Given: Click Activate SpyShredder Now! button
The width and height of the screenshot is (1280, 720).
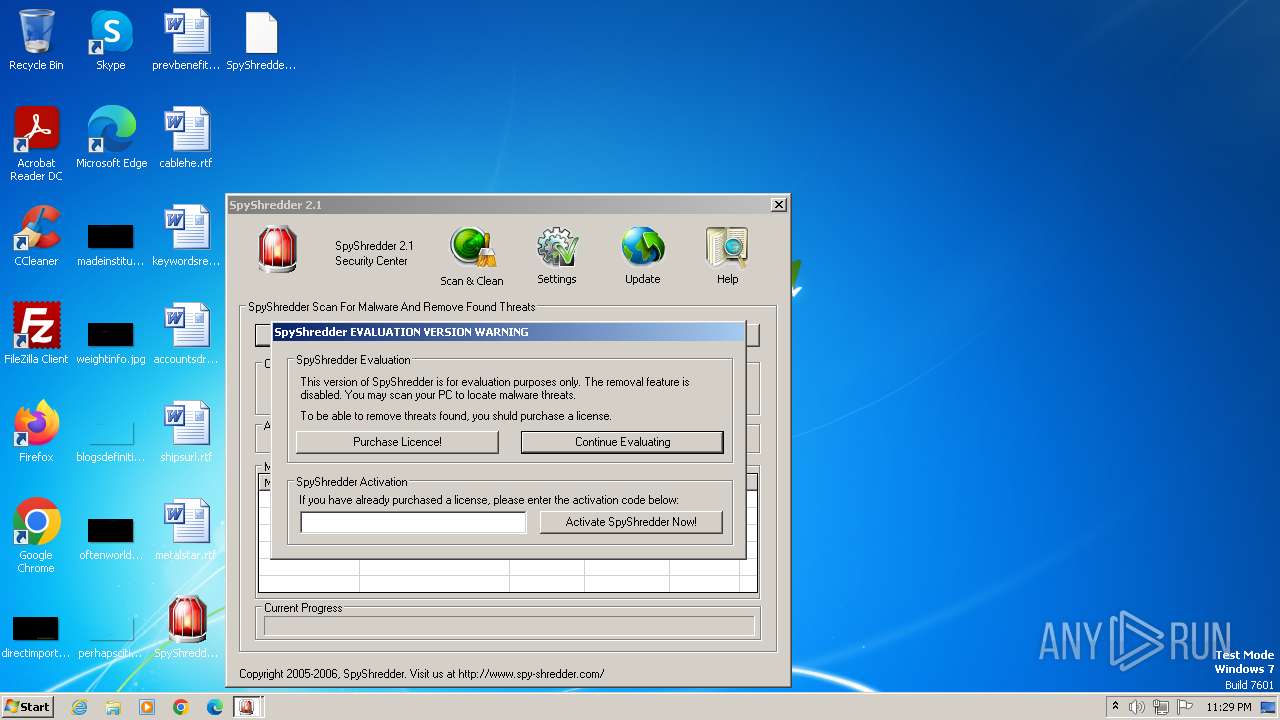Looking at the screenshot, I should point(631,522).
